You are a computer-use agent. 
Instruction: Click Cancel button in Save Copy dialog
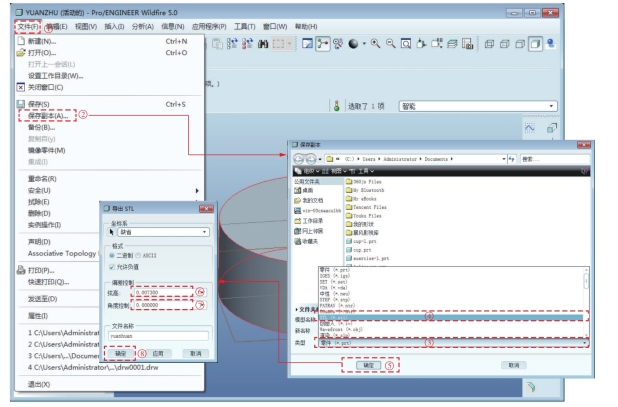pos(514,365)
